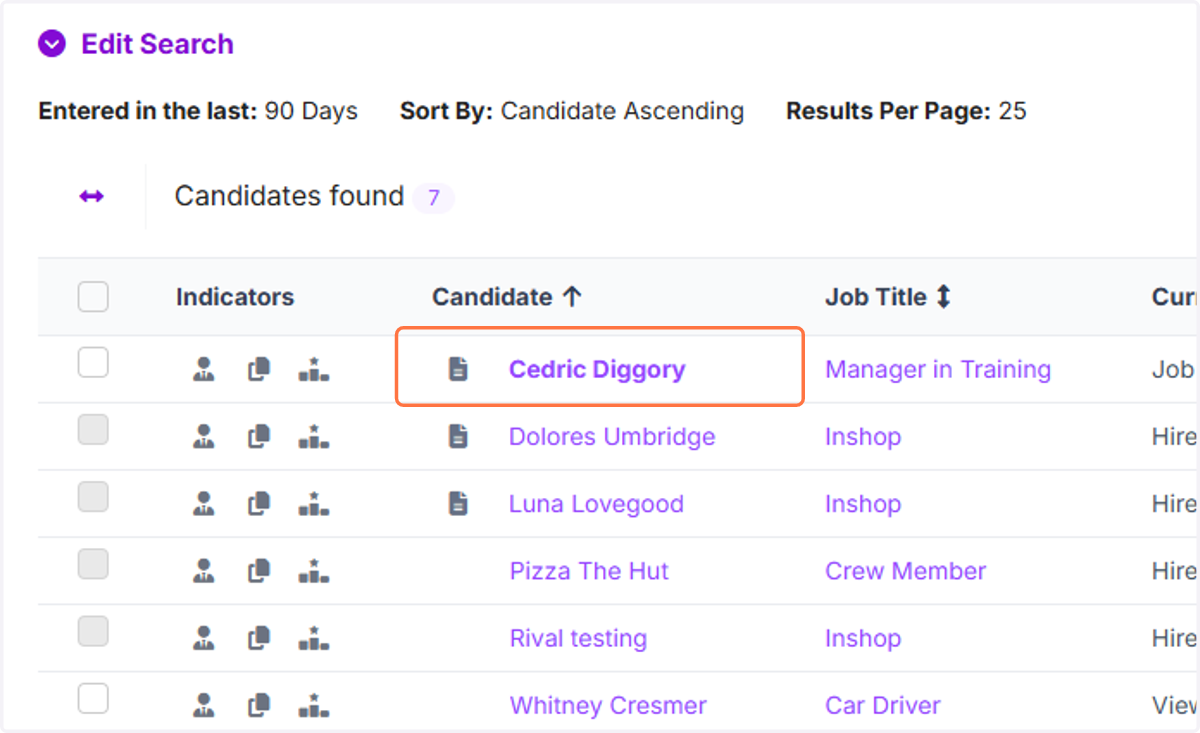Image resolution: width=1200 pixels, height=733 pixels.
Task: Toggle column width double-arrow icon
Action: coord(92,197)
